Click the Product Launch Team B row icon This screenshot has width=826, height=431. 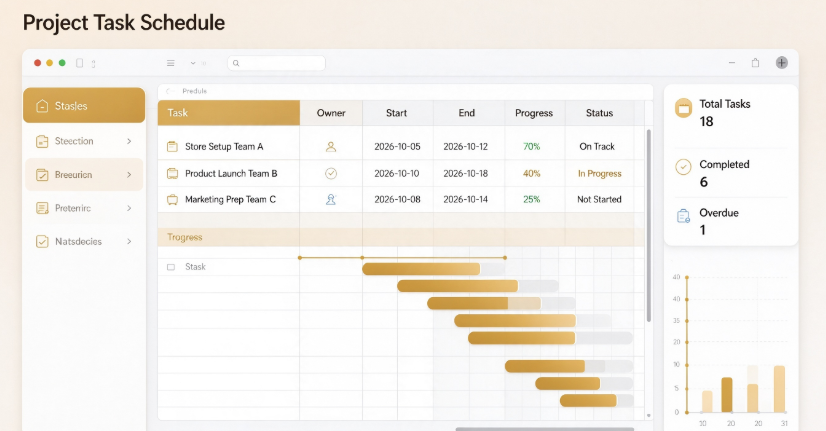coord(172,173)
